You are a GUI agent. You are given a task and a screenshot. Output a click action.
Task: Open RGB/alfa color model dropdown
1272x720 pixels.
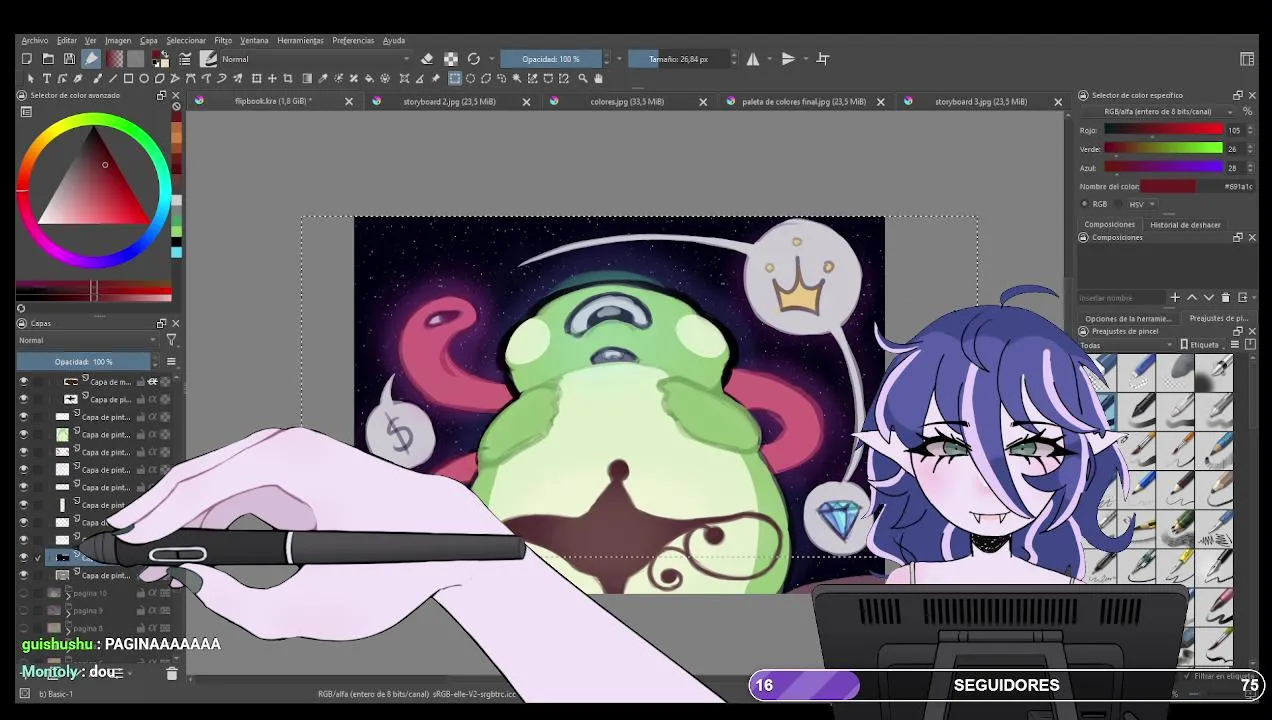pos(1157,111)
